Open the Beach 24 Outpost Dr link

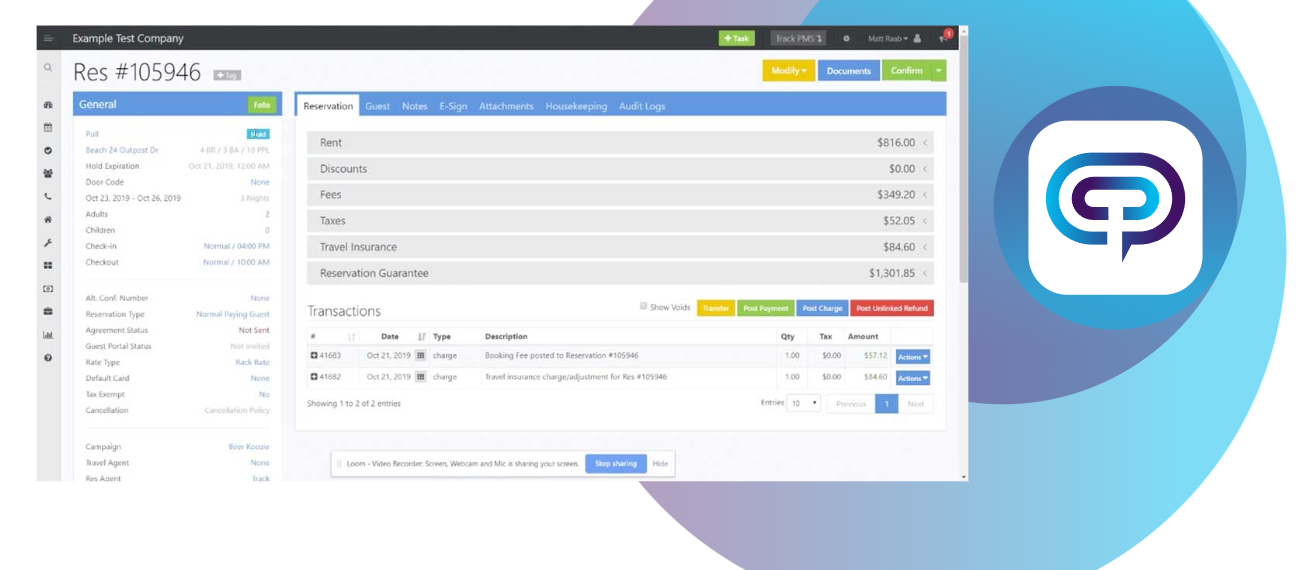coord(124,150)
